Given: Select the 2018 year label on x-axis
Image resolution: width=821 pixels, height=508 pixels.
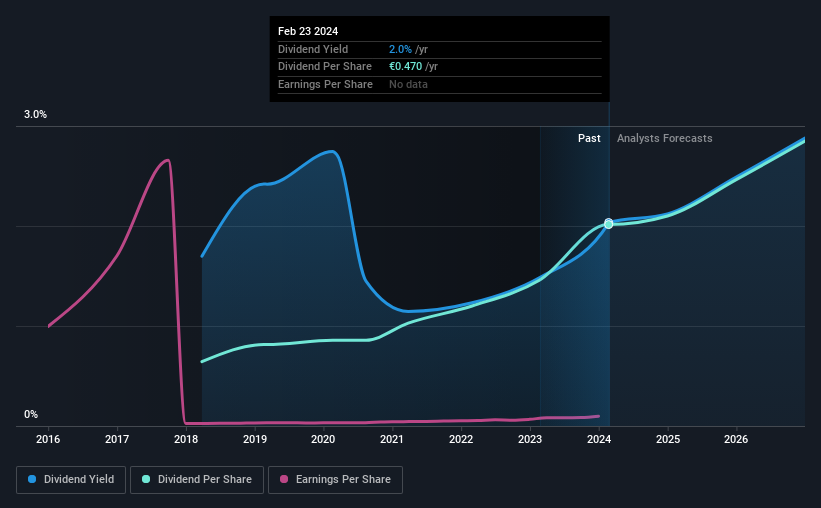Looking at the screenshot, I should coord(186,439).
